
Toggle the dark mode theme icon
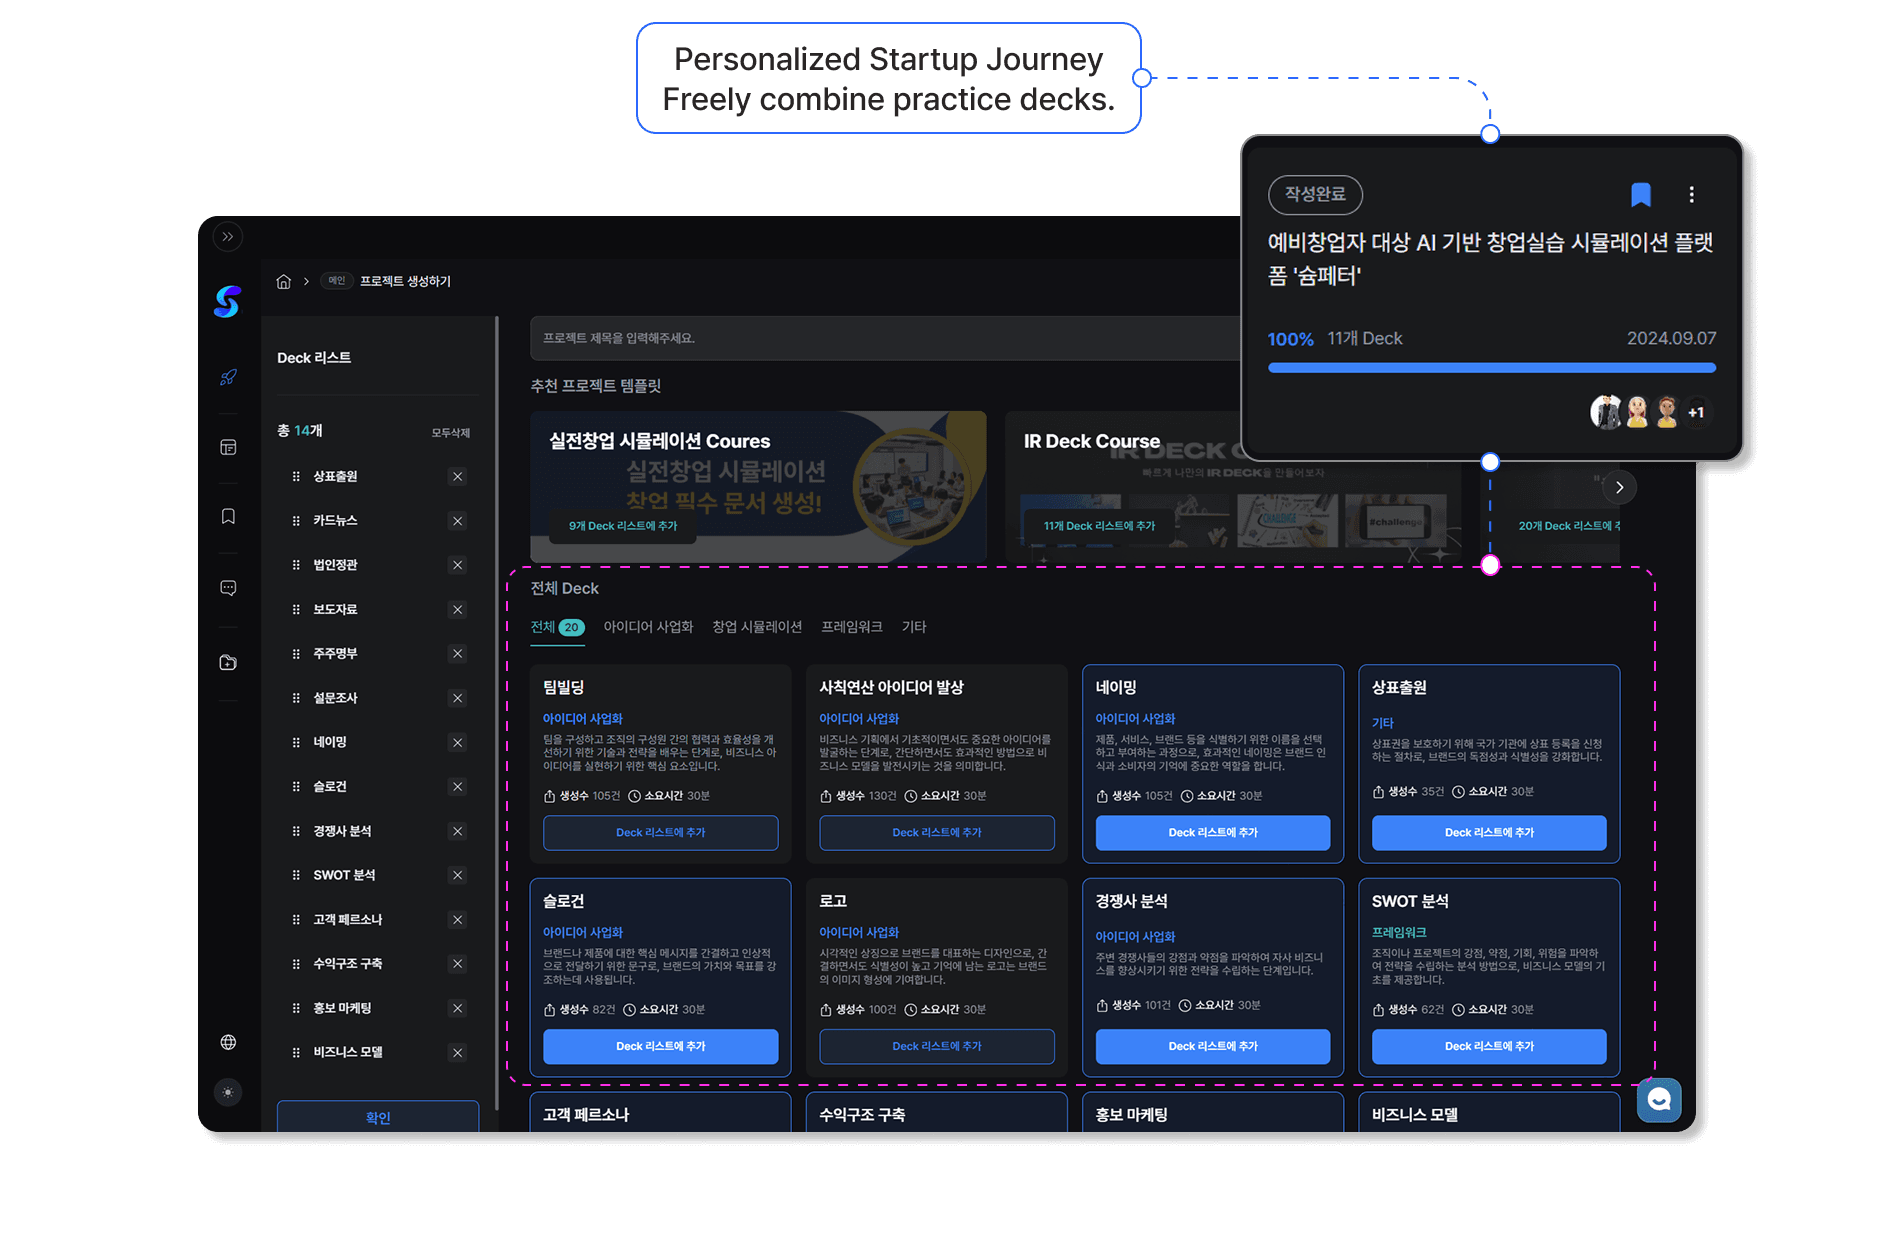[x=228, y=1092]
